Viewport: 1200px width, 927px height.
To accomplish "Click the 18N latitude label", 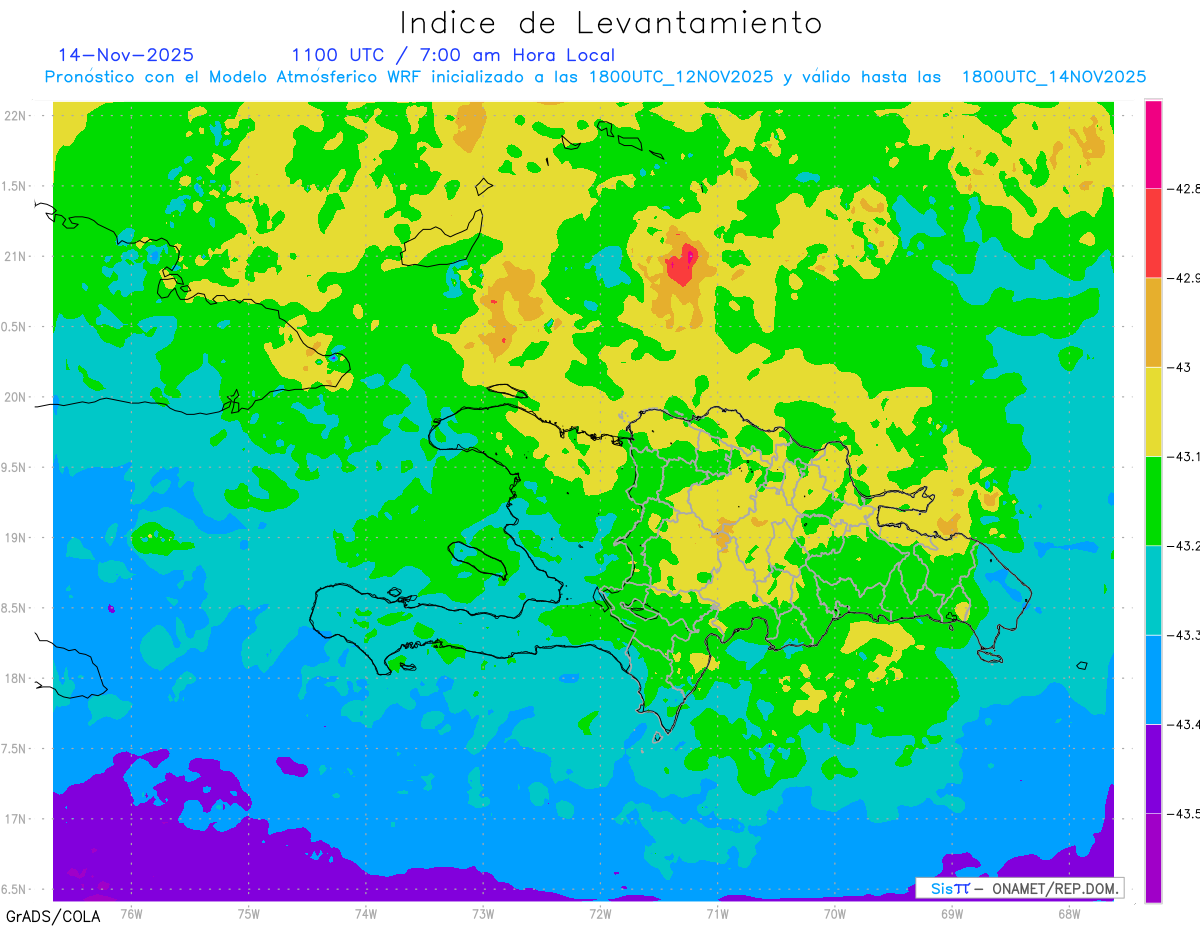I will [17, 678].
